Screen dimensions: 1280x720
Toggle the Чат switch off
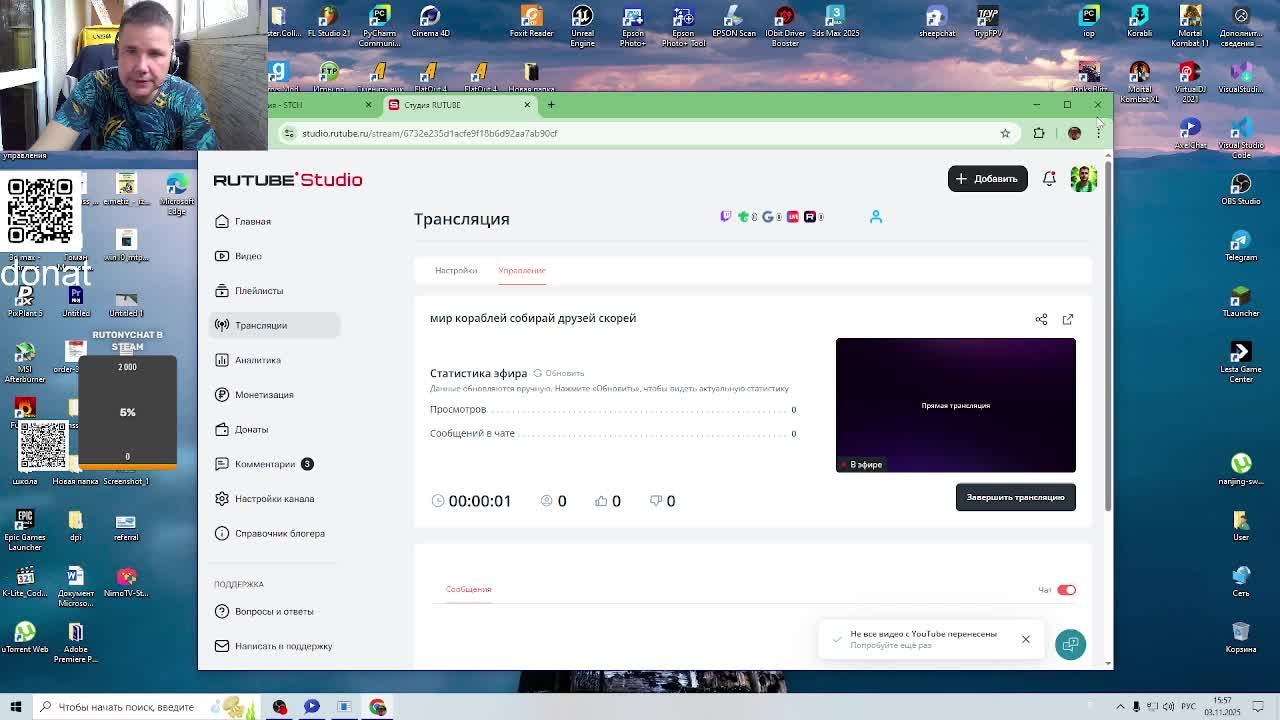click(1066, 590)
